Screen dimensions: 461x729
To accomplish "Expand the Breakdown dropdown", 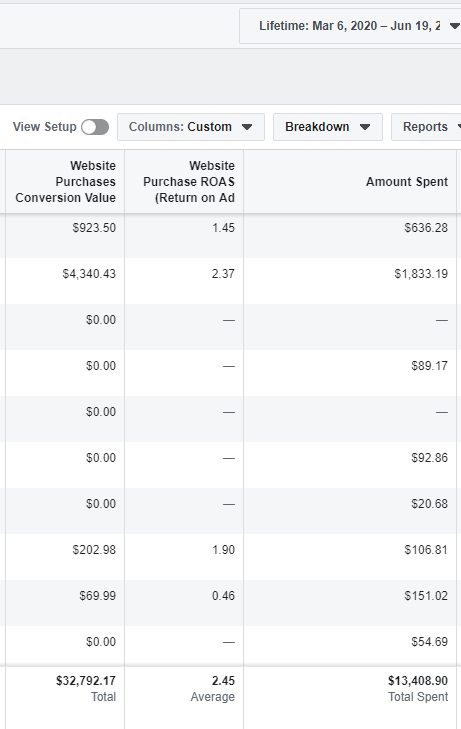I will pyautogui.click(x=328, y=127).
